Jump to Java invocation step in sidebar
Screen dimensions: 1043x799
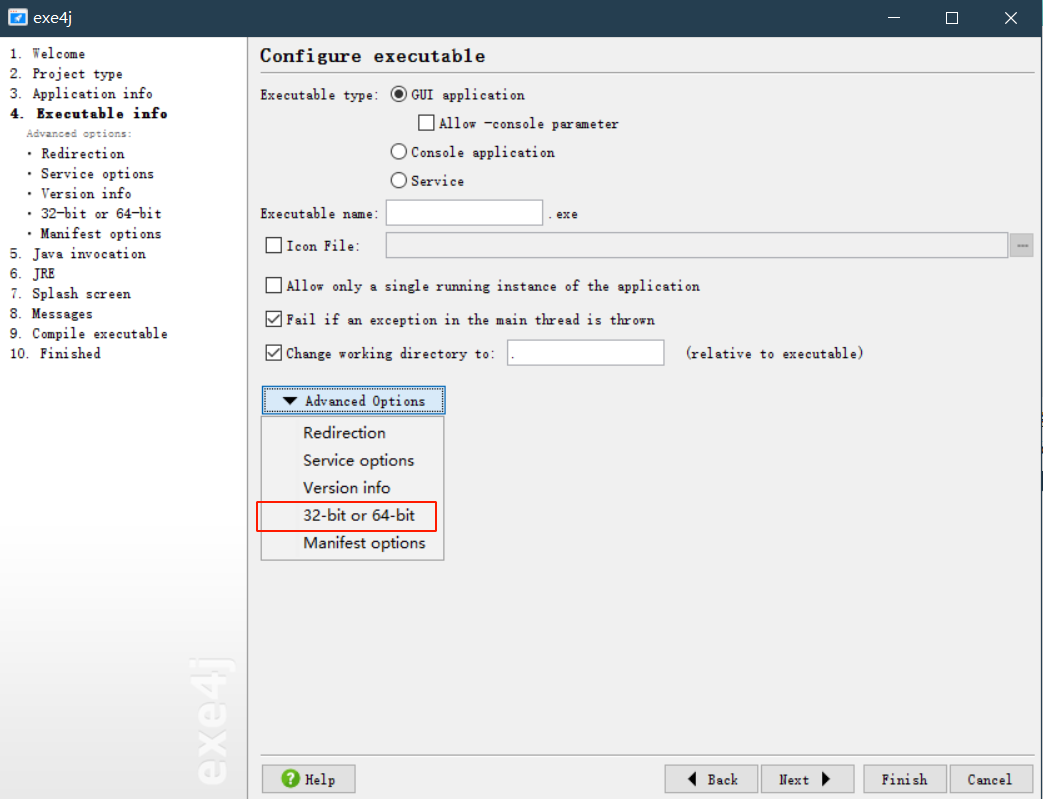click(x=88, y=254)
